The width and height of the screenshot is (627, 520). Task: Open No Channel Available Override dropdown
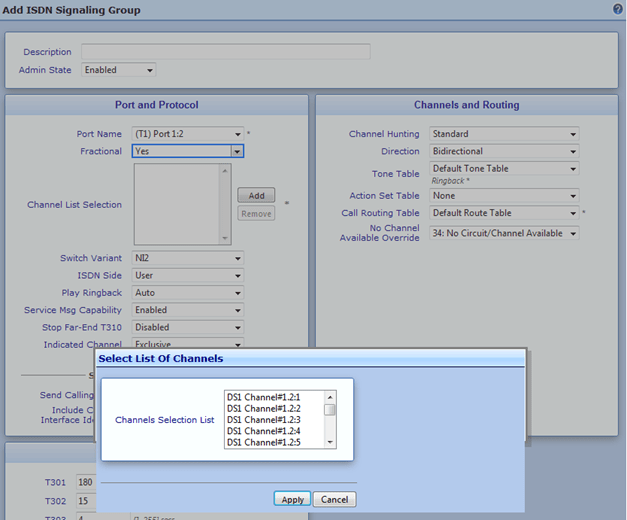(x=504, y=234)
